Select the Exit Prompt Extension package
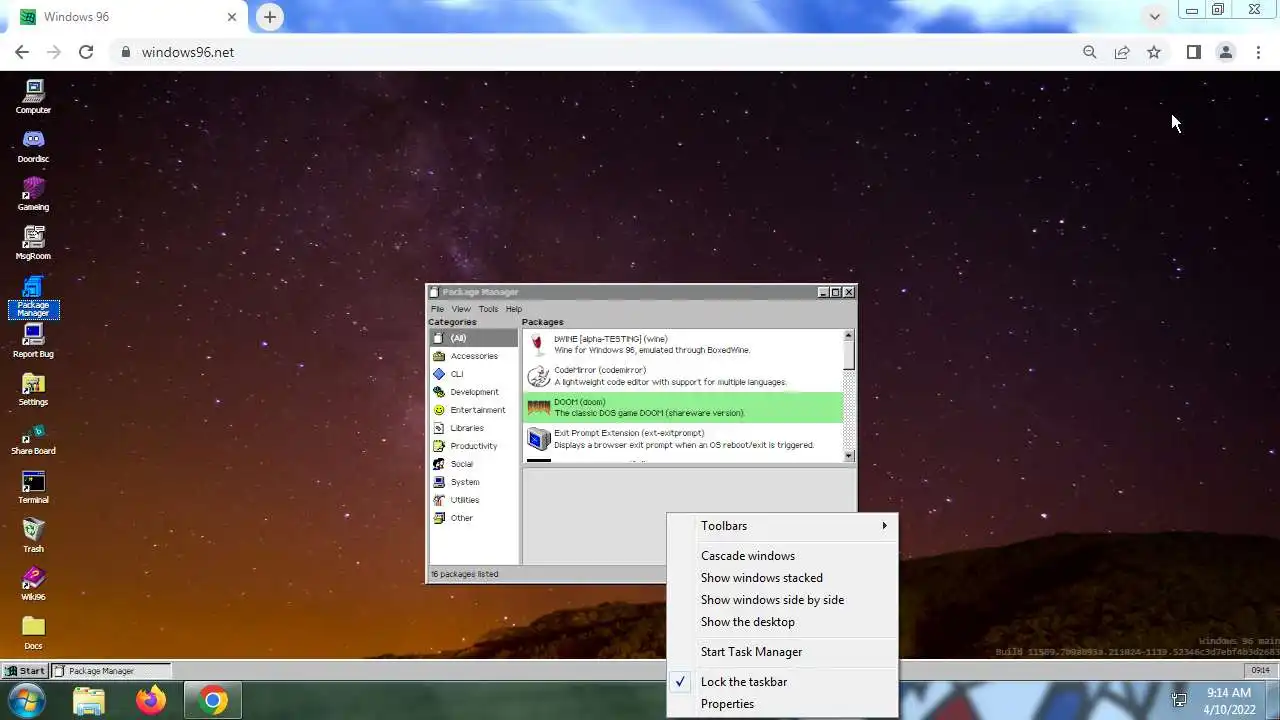Viewport: 1280px width, 720px height. (x=683, y=439)
